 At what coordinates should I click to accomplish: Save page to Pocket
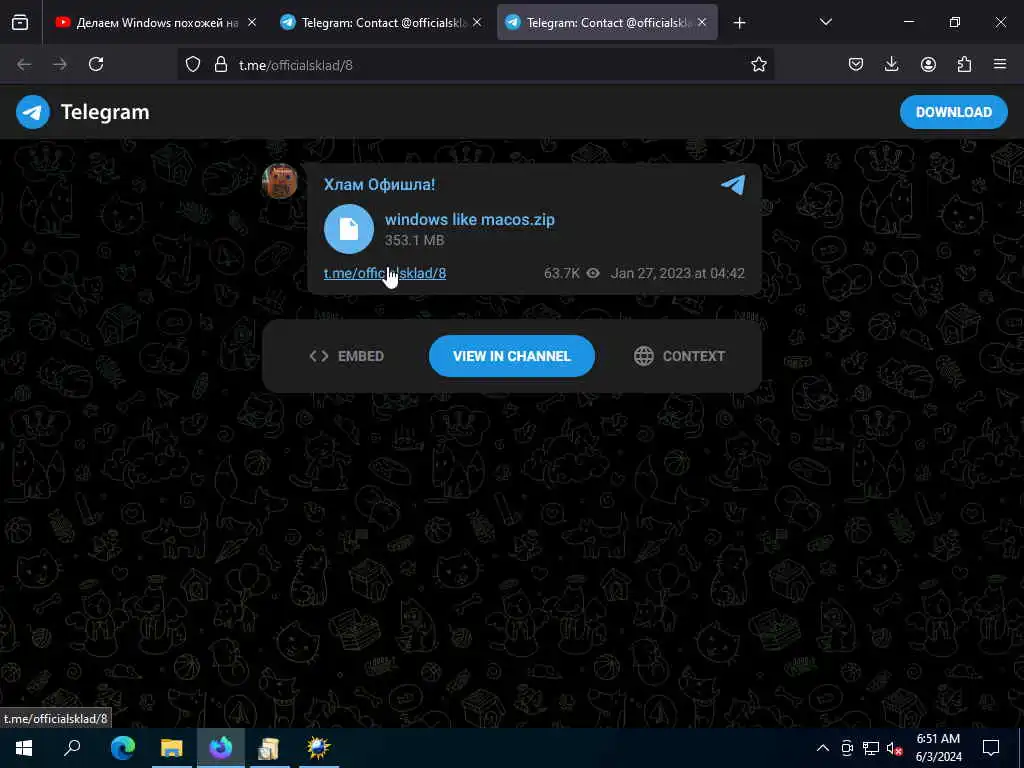click(x=856, y=64)
